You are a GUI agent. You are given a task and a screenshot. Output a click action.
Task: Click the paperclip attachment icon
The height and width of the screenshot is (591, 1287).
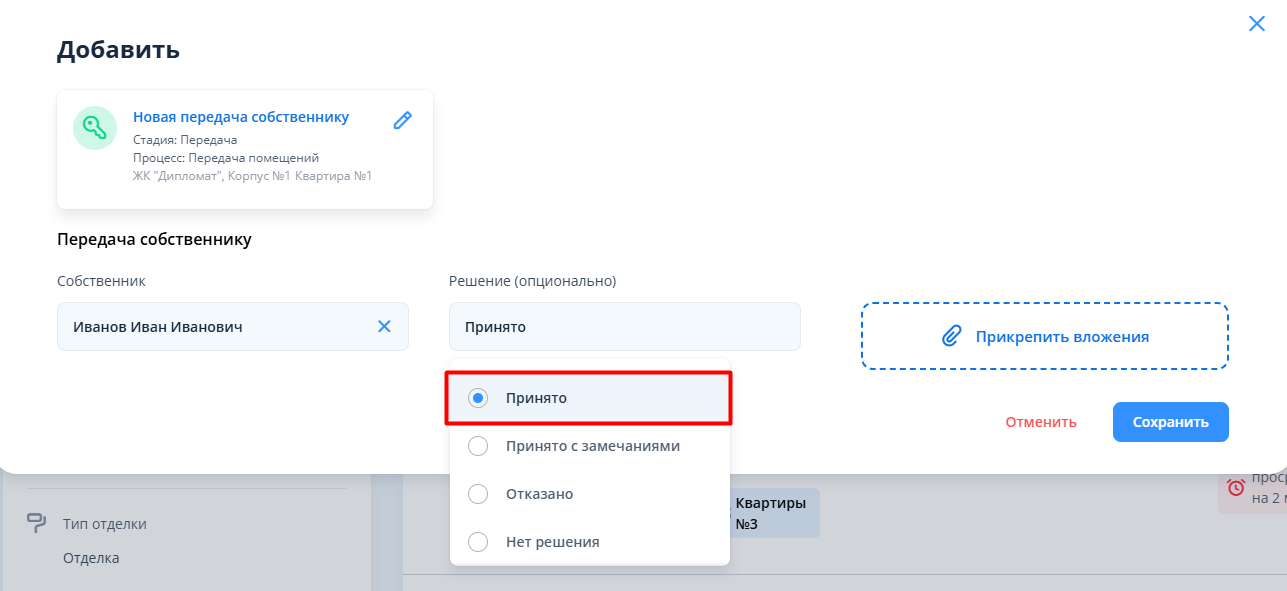(x=951, y=337)
